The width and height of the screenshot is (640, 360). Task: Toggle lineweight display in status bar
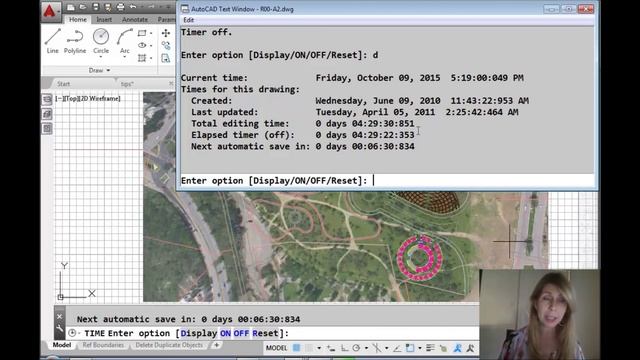click(430, 348)
